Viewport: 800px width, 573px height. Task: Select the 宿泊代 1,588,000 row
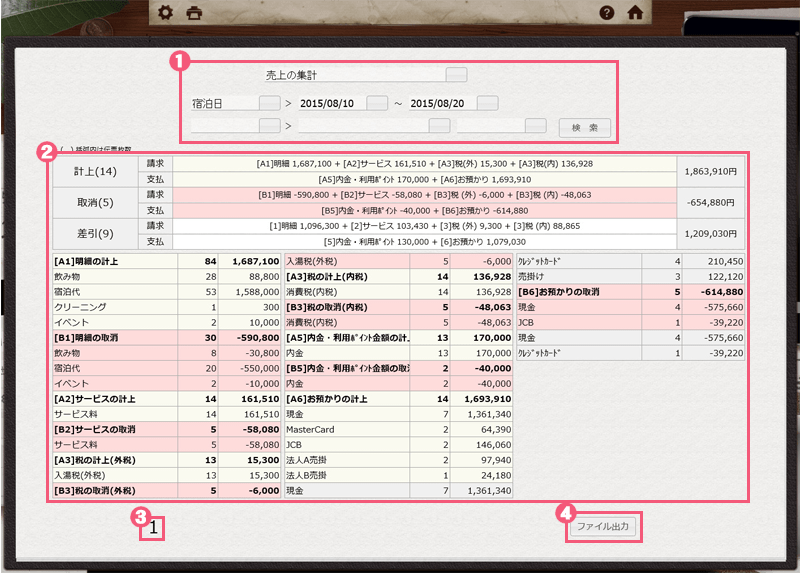click(166, 292)
